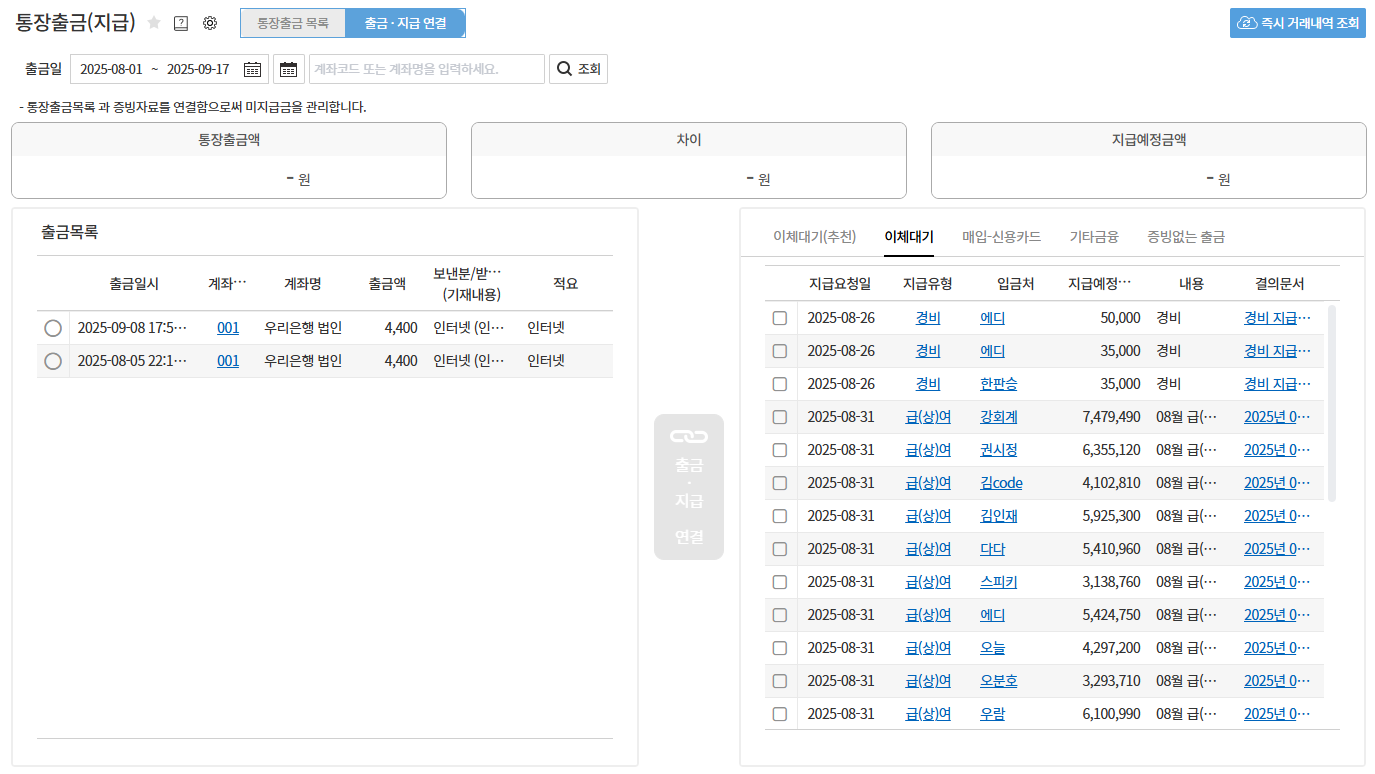Click the favorite star icon beside the title
The width and height of the screenshot is (1375, 774).
(x=154, y=23)
